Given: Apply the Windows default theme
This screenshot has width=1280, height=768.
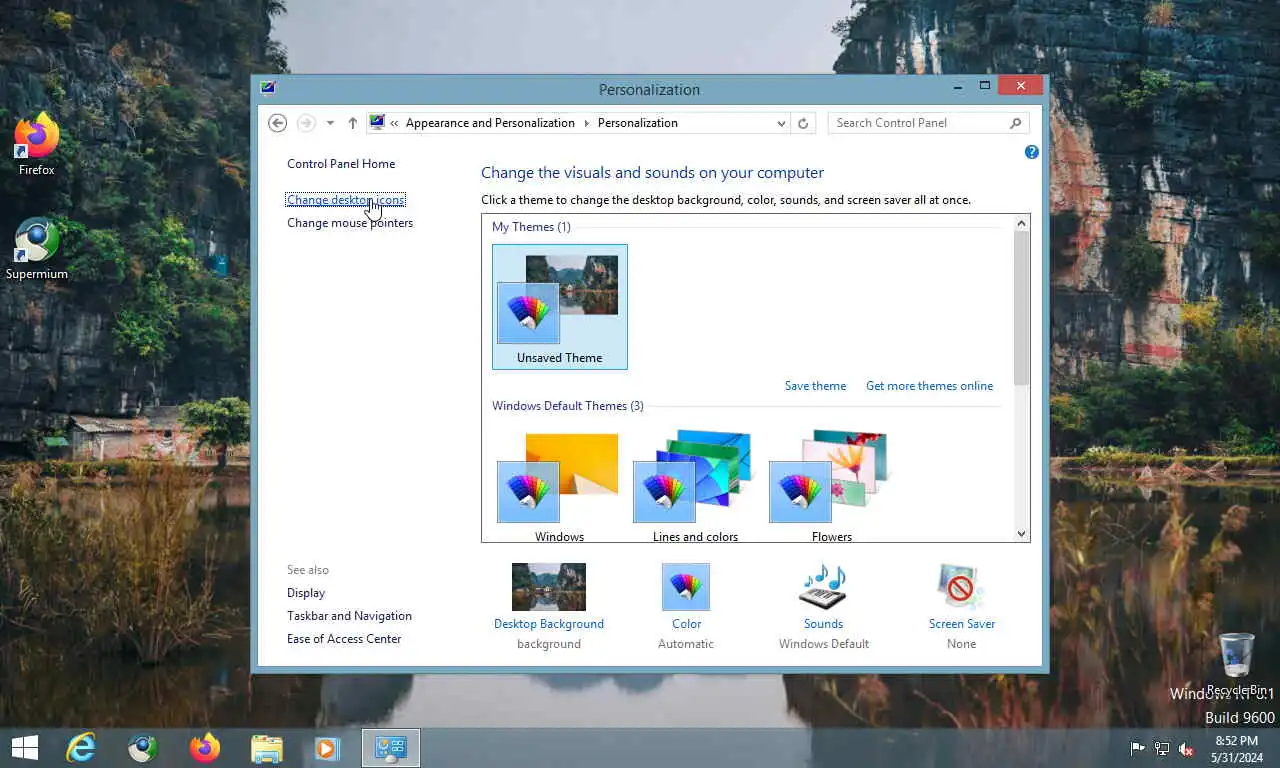Looking at the screenshot, I should [559, 486].
